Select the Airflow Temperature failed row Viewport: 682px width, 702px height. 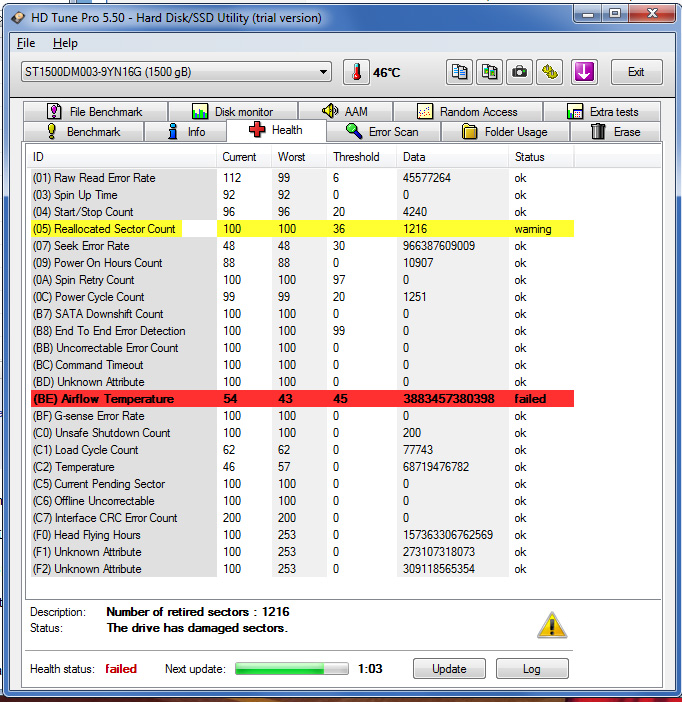coord(302,399)
